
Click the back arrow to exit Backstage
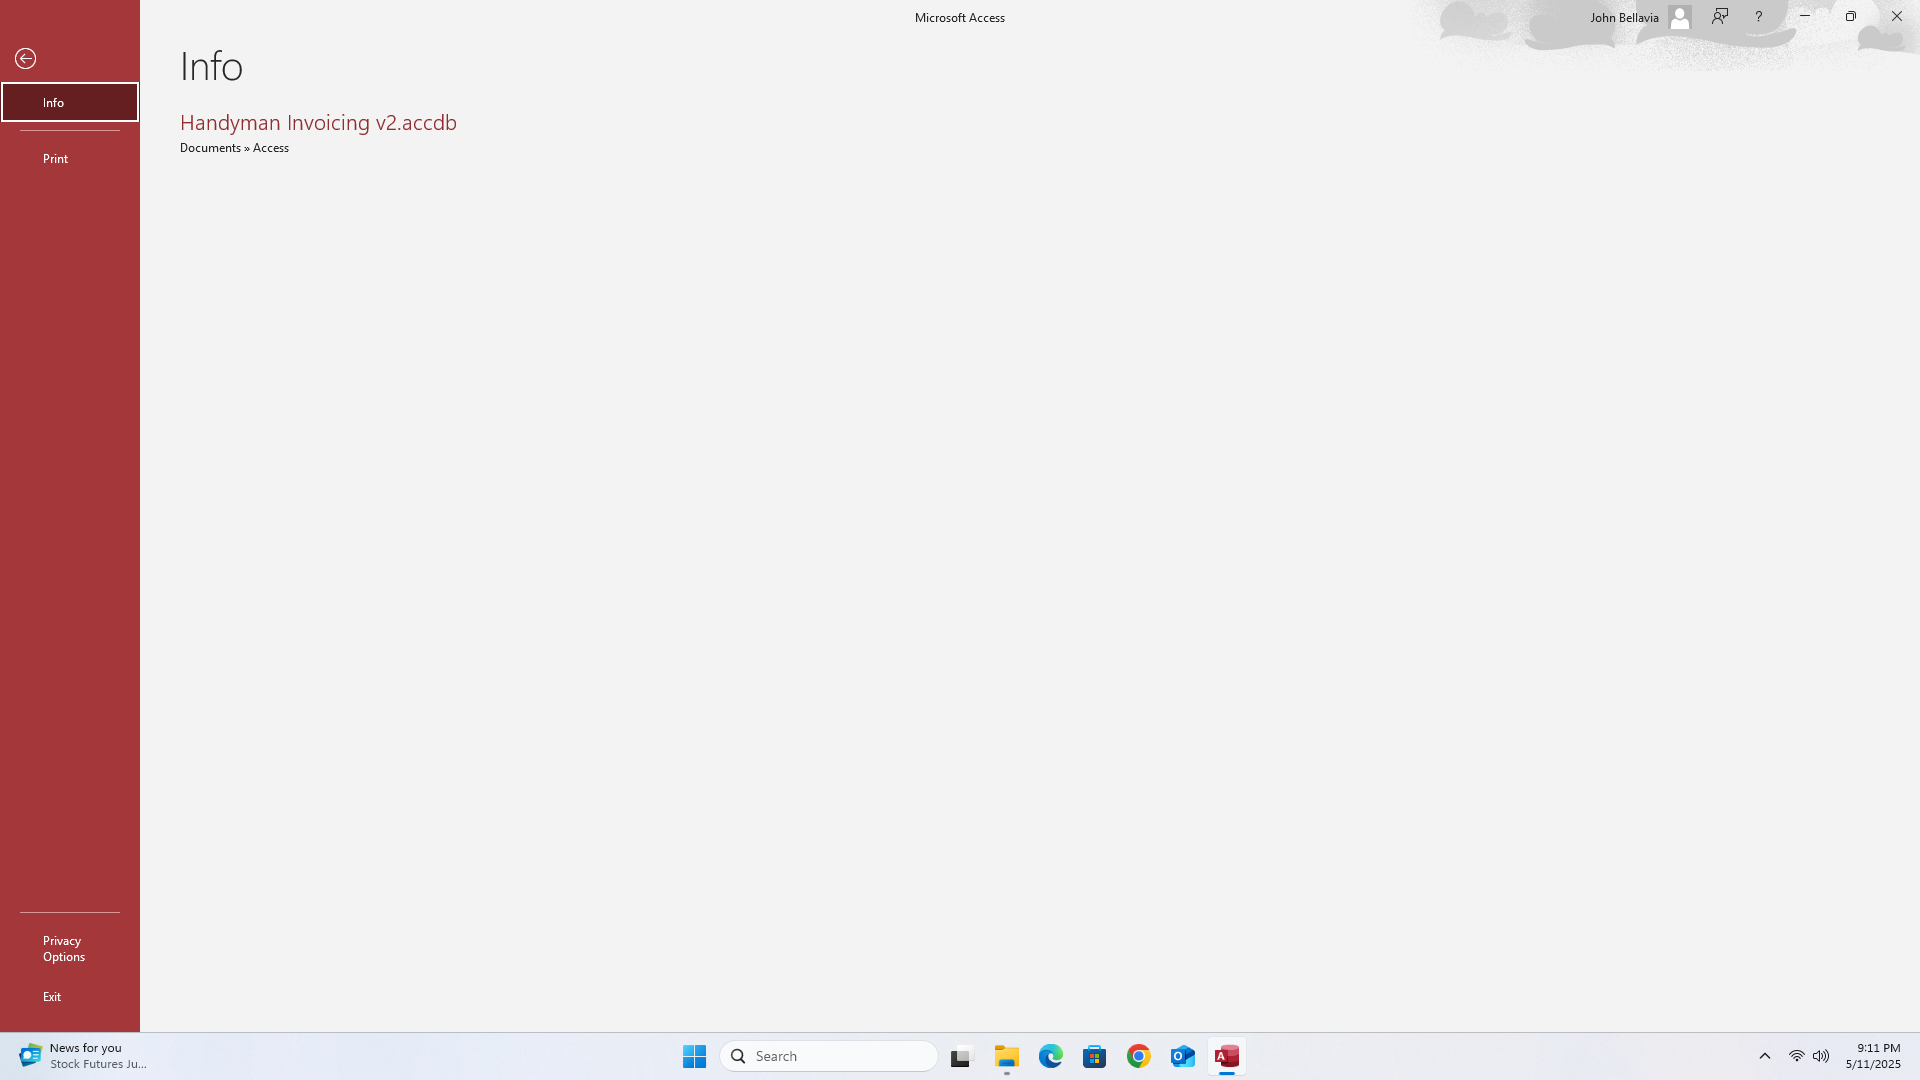pos(26,59)
